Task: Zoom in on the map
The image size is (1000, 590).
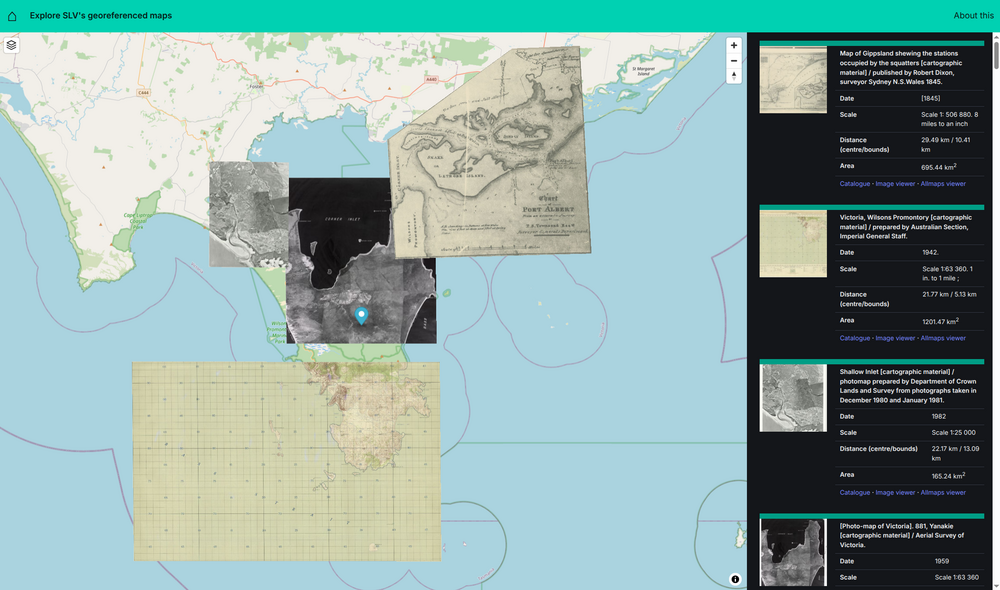Action: (734, 45)
